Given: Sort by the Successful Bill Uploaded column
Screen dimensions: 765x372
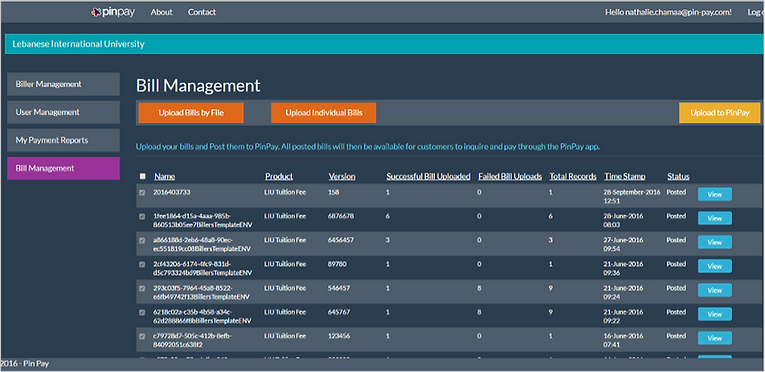Looking at the screenshot, I should pos(428,176).
